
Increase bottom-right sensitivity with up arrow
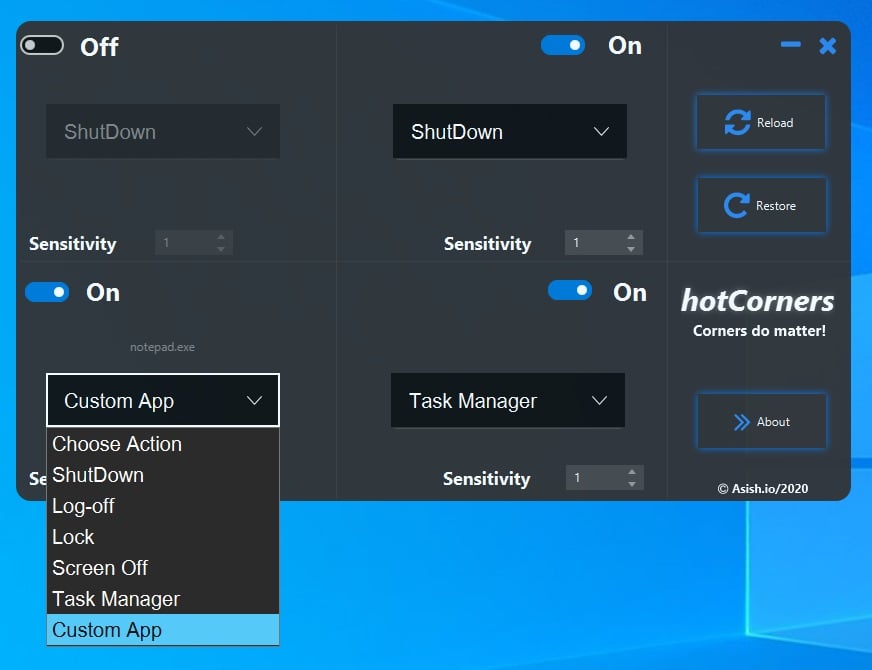[x=632, y=472]
